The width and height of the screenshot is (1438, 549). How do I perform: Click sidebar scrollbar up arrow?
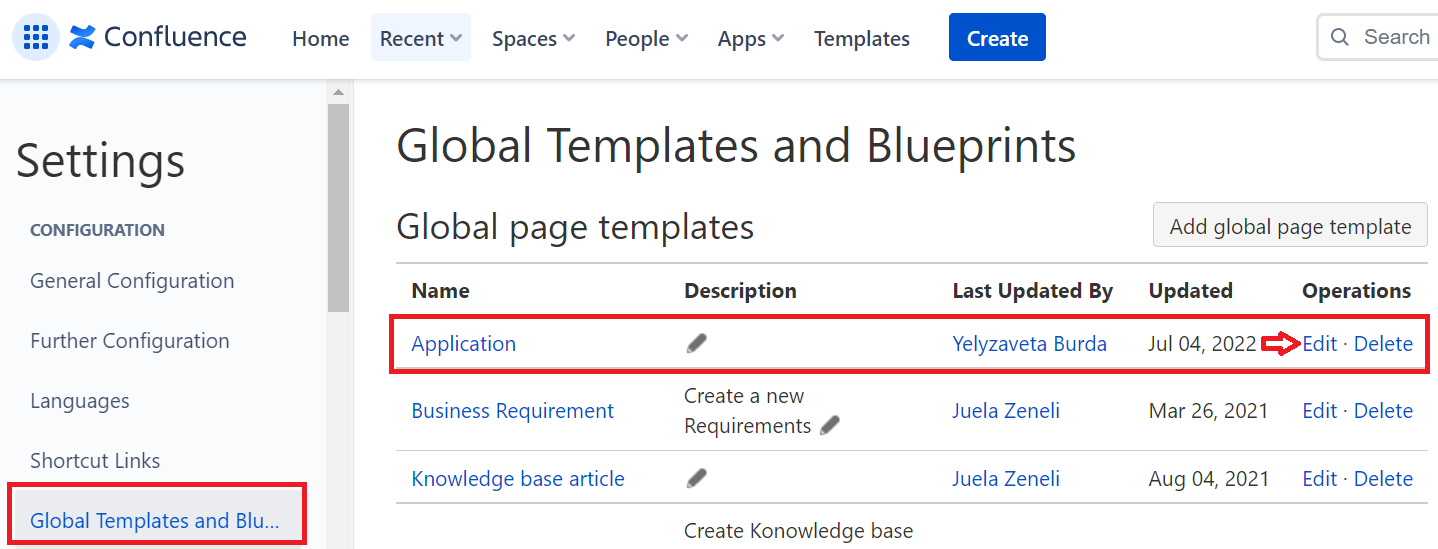(338, 92)
